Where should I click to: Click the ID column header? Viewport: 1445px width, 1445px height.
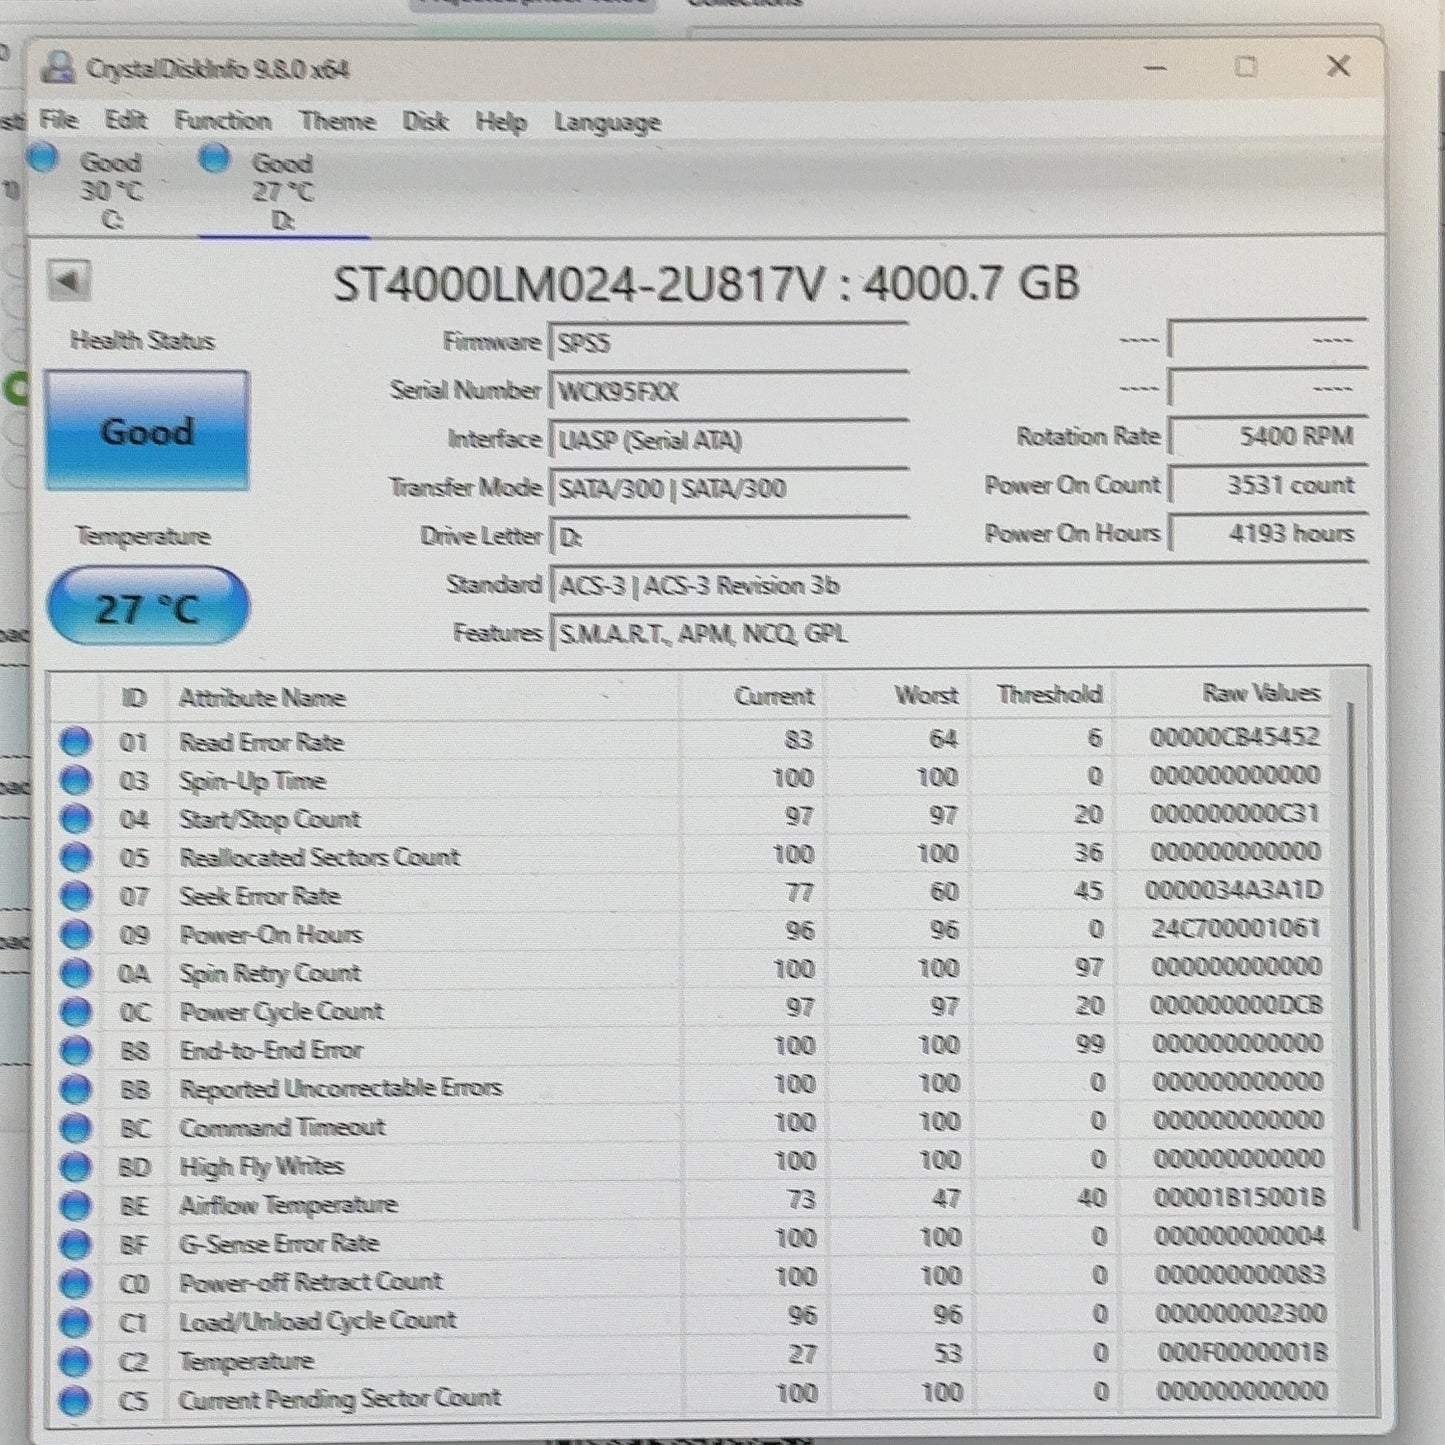(x=134, y=697)
